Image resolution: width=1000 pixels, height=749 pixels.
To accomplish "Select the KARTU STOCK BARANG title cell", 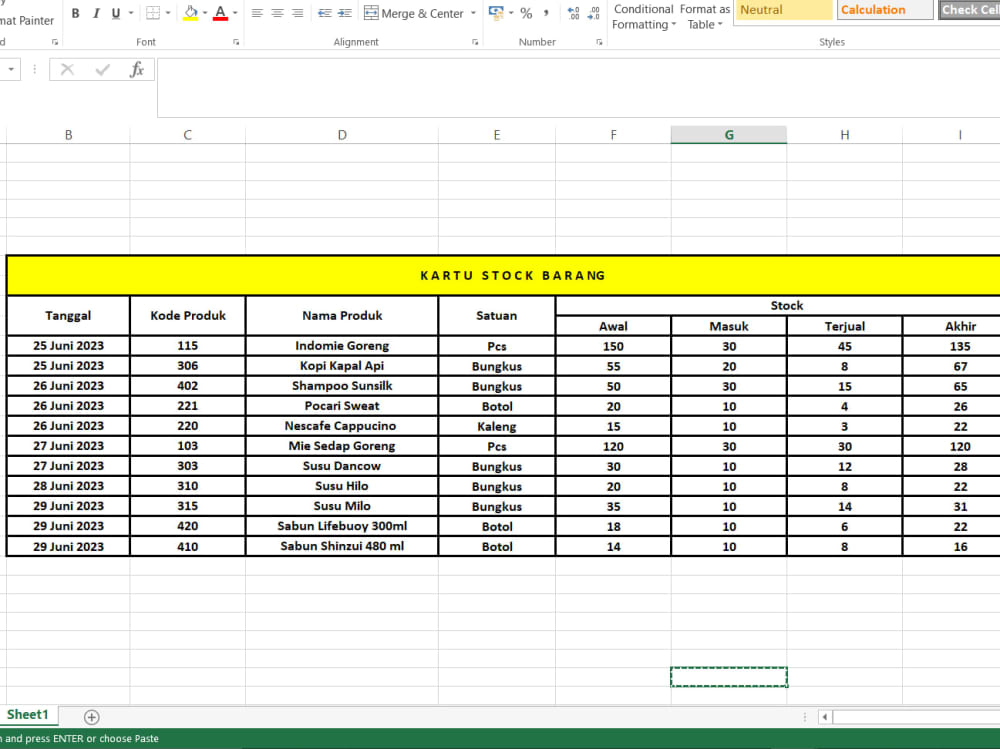I will [x=503, y=276].
